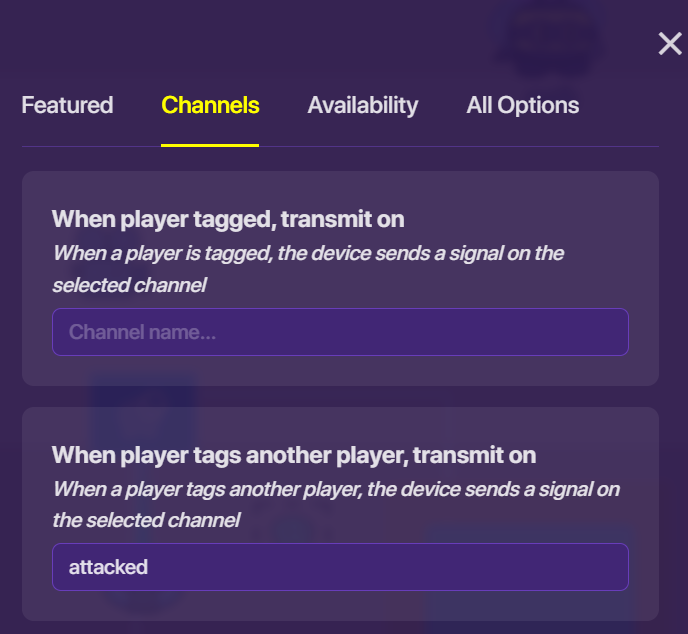
Task: Open the All Options tab
Action: click(522, 105)
